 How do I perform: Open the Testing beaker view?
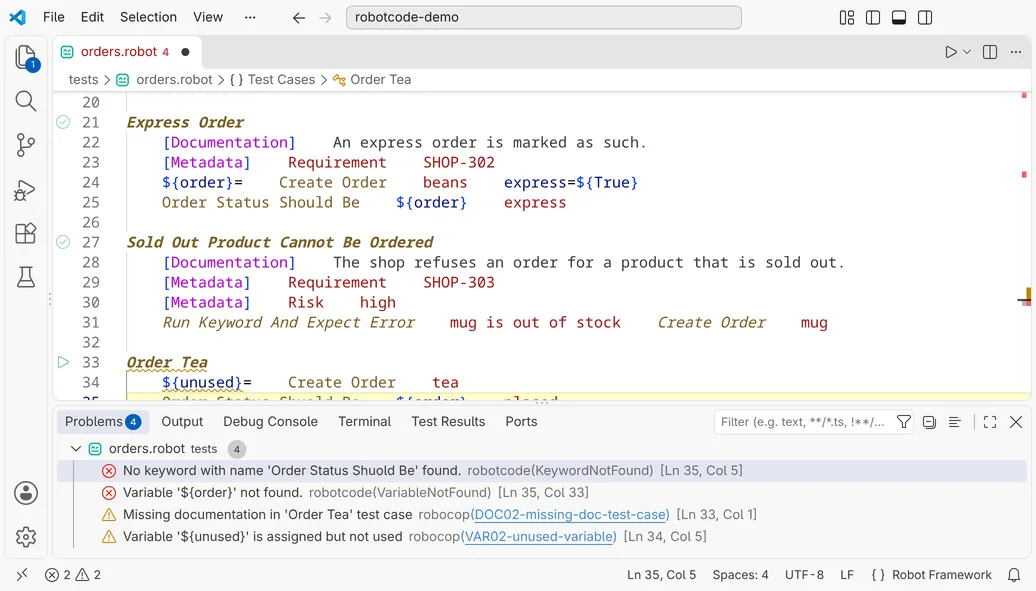[x=26, y=277]
